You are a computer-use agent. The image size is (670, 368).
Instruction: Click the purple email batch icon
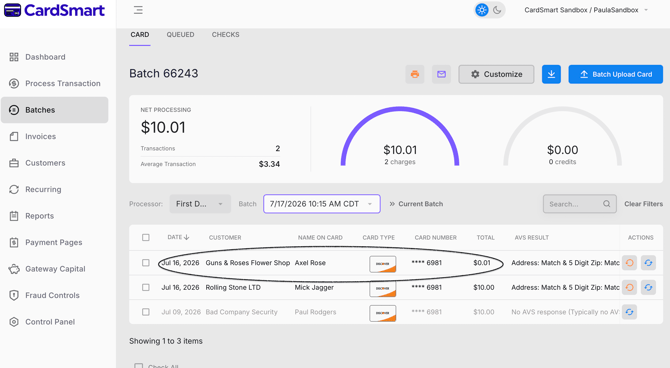point(441,74)
